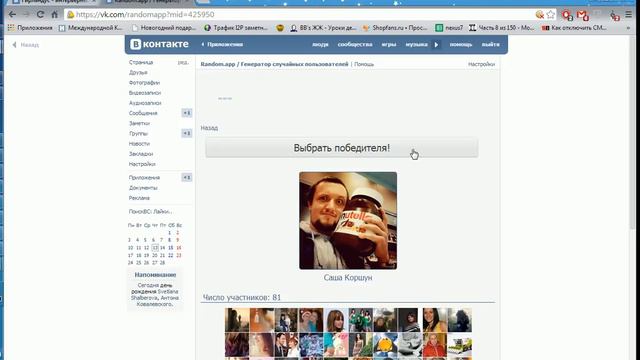Click first participant avatar in grid
The image size is (640, 360).
[237, 320]
